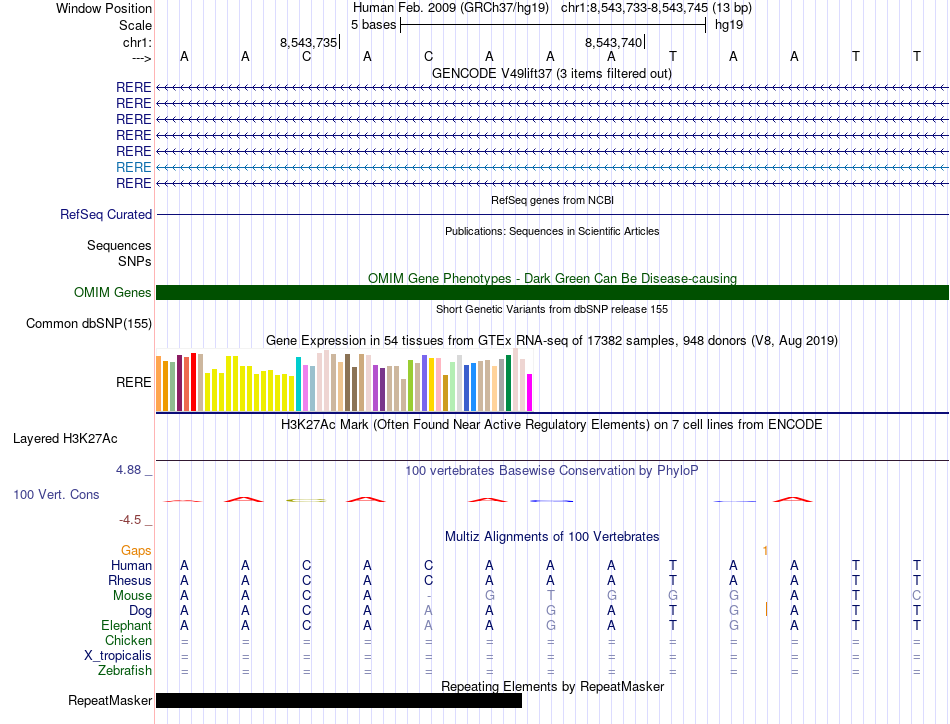This screenshot has width=950, height=724.
Task: Click the Window Position label
Action: tap(104, 8)
